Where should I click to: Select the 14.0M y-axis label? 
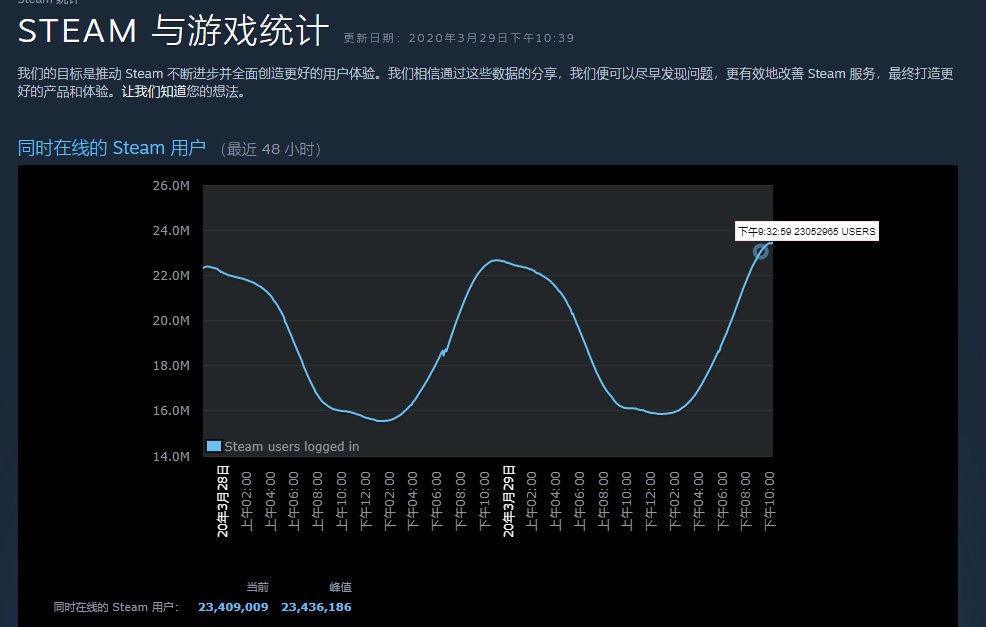(171, 456)
